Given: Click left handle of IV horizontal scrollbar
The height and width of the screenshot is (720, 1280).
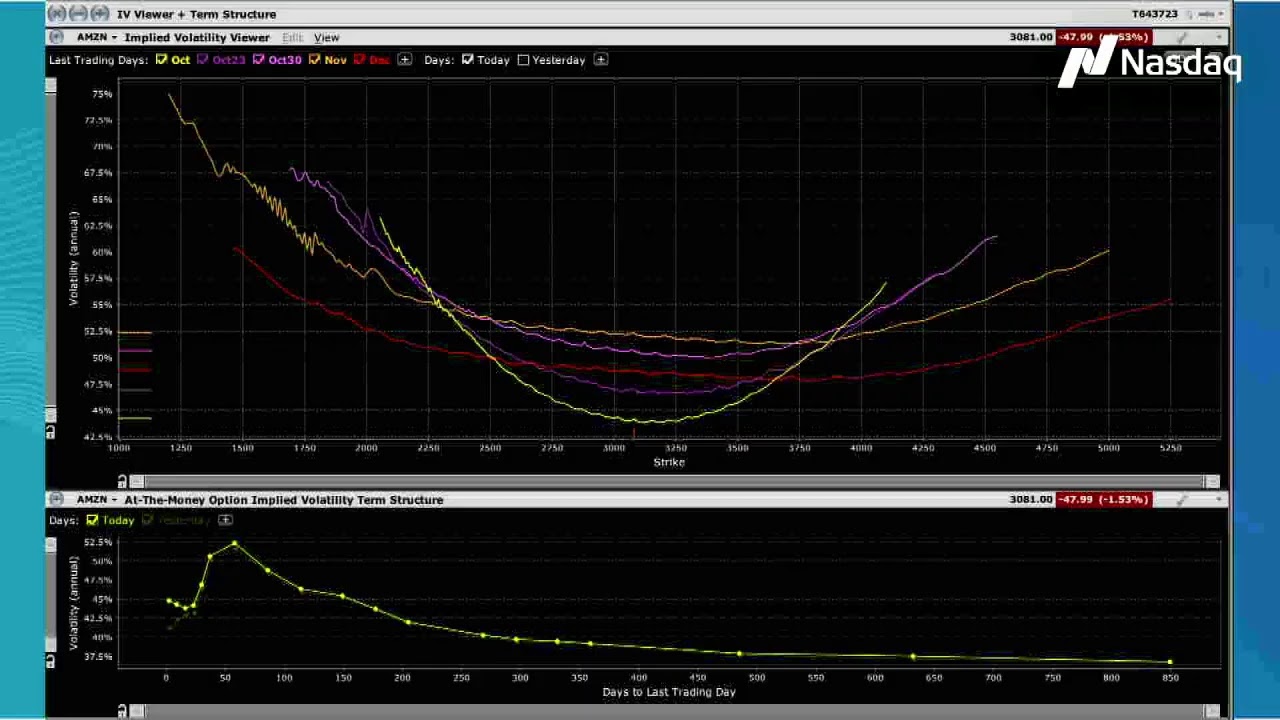Looking at the screenshot, I should 138,481.
